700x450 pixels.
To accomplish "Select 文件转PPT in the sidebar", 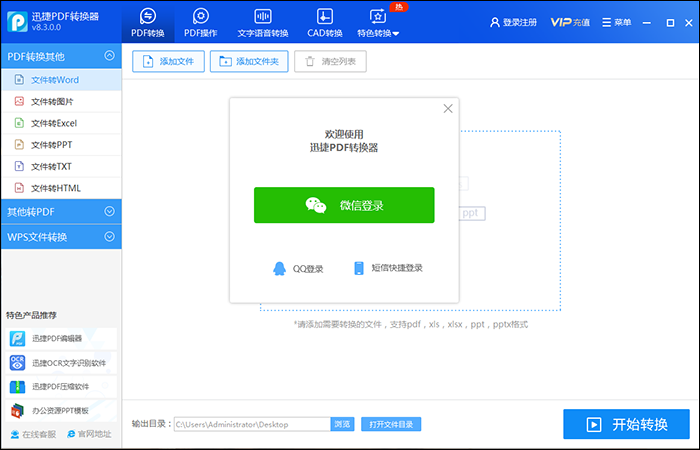I will 61,145.
